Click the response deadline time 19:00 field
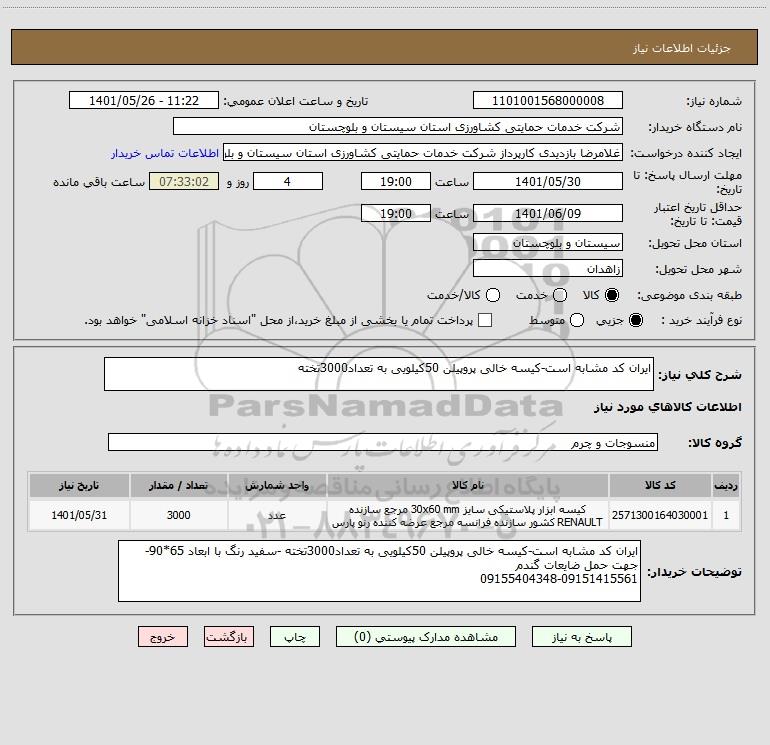The image size is (770, 745). pyautogui.click(x=396, y=181)
